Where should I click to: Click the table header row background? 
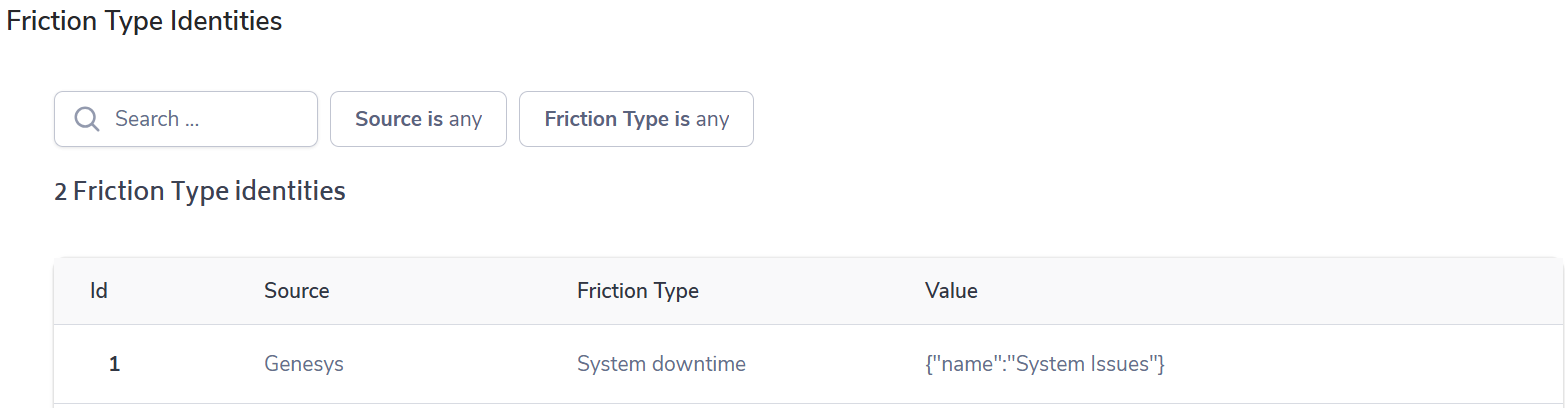[x=1250, y=291]
